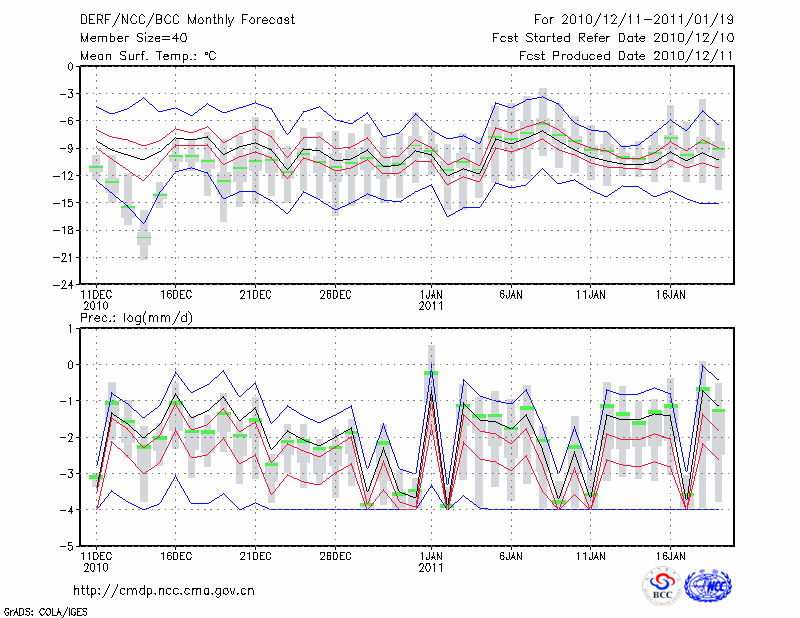800x618 pixels.
Task: Click 1JAN 2011 label under temperature chart
Action: 432,299
